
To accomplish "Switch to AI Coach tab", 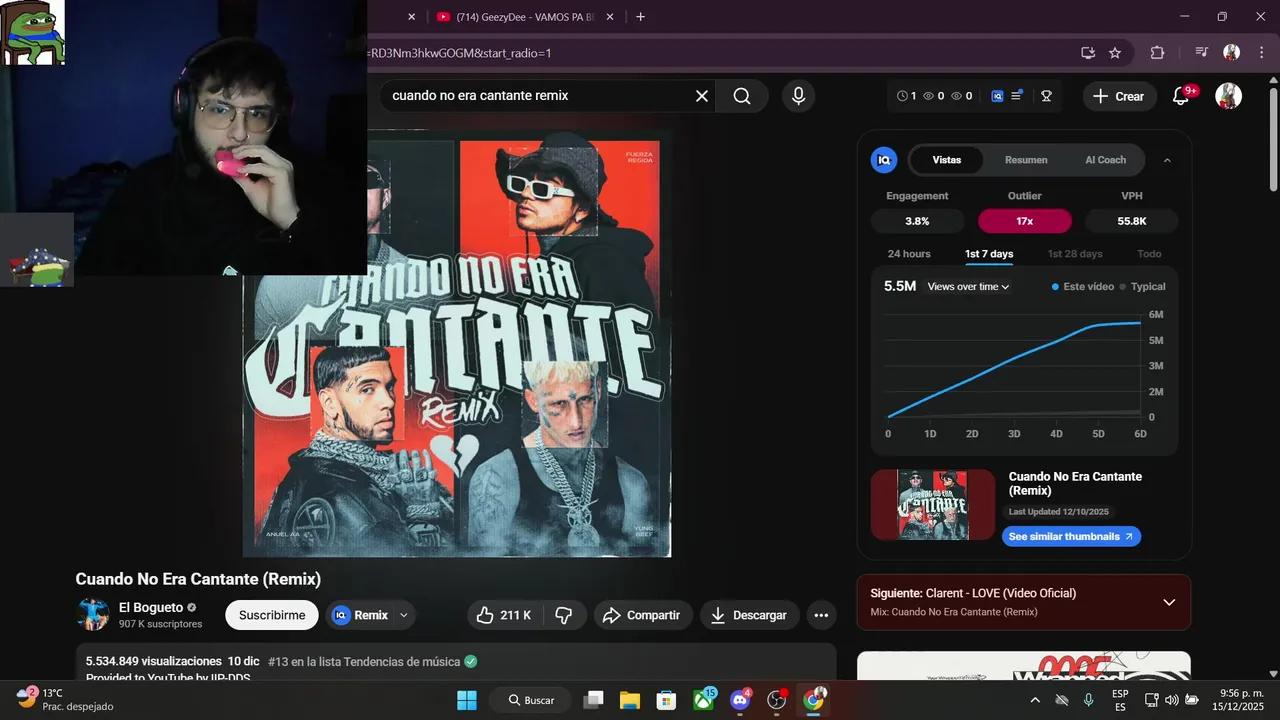I will pyautogui.click(x=1105, y=160).
